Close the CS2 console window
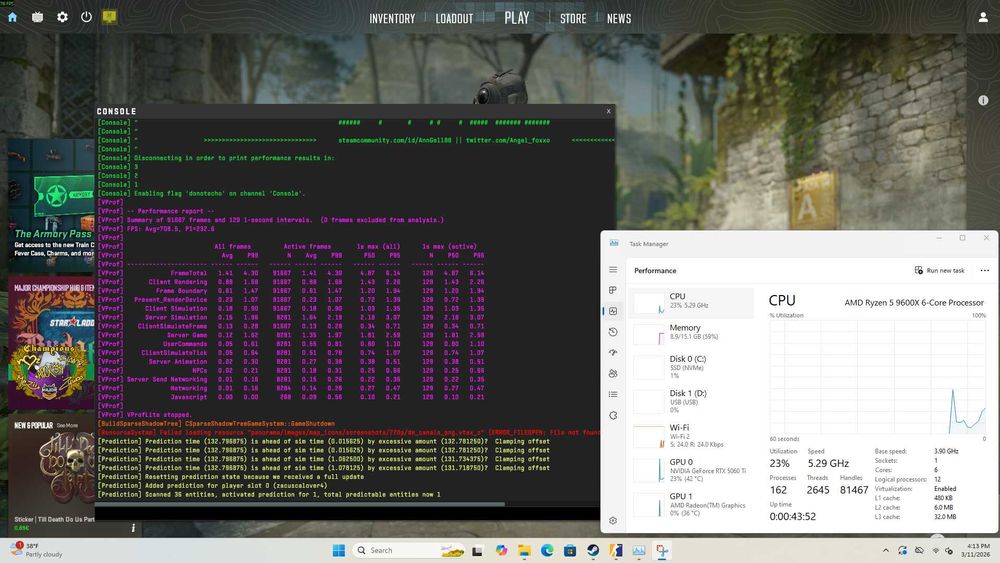1000x563 pixels. pos(608,111)
